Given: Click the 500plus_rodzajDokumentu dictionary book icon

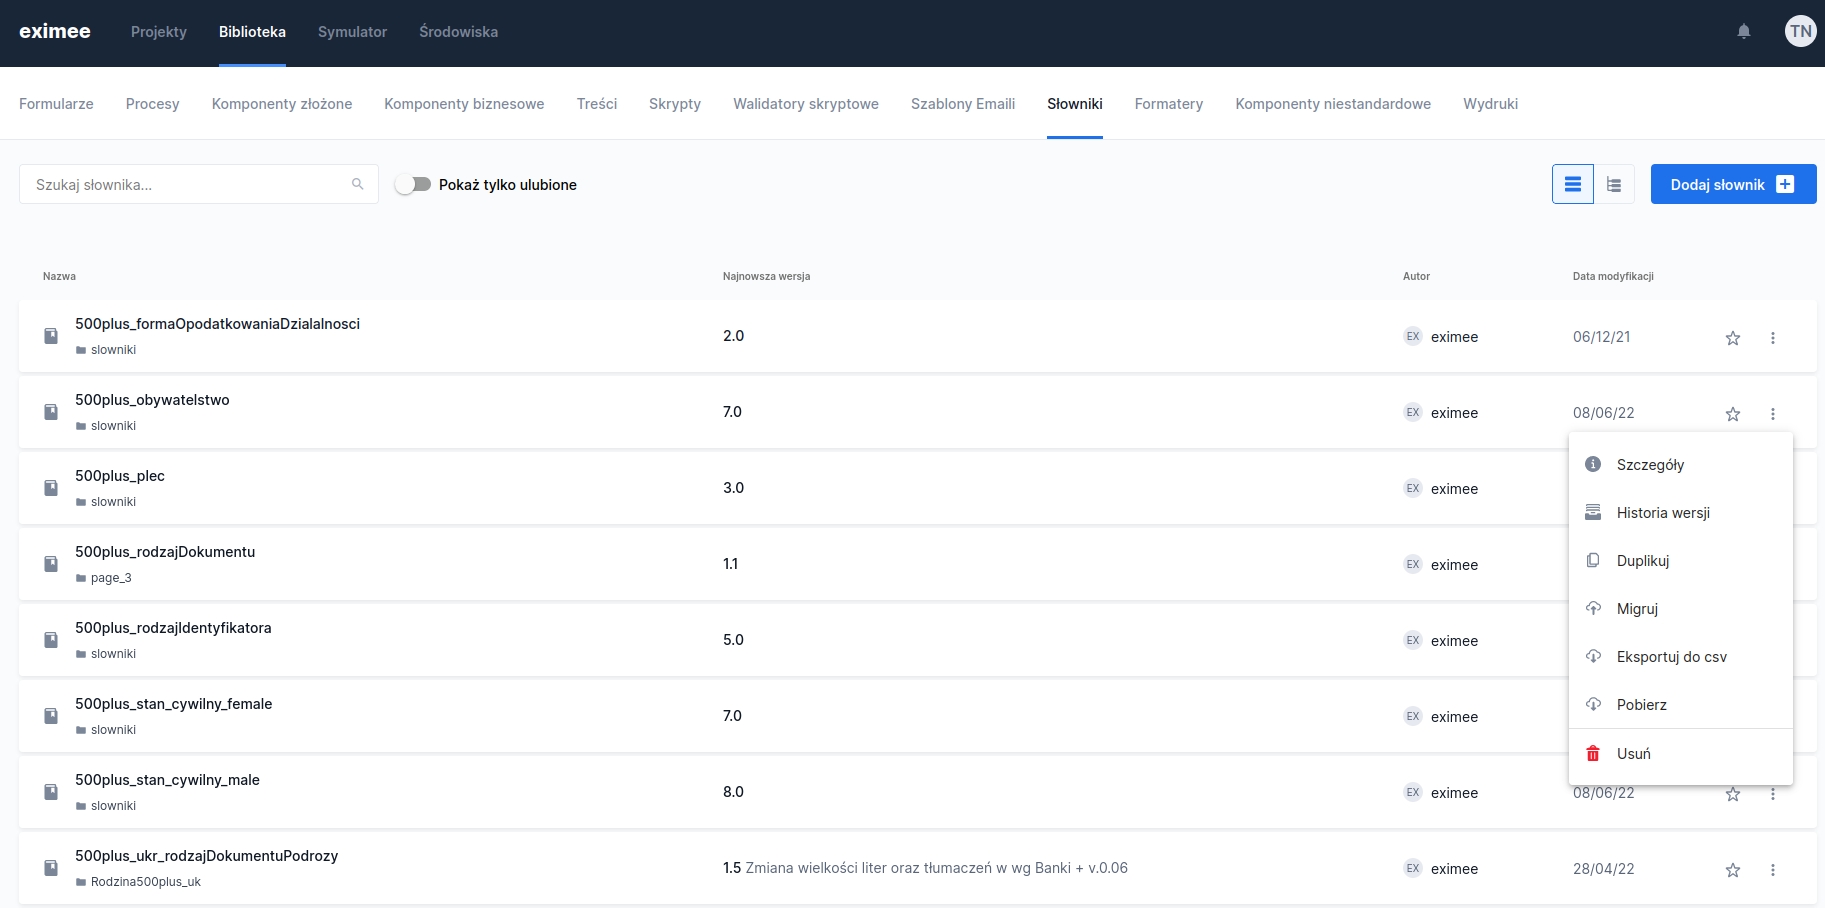Looking at the screenshot, I should (51, 564).
